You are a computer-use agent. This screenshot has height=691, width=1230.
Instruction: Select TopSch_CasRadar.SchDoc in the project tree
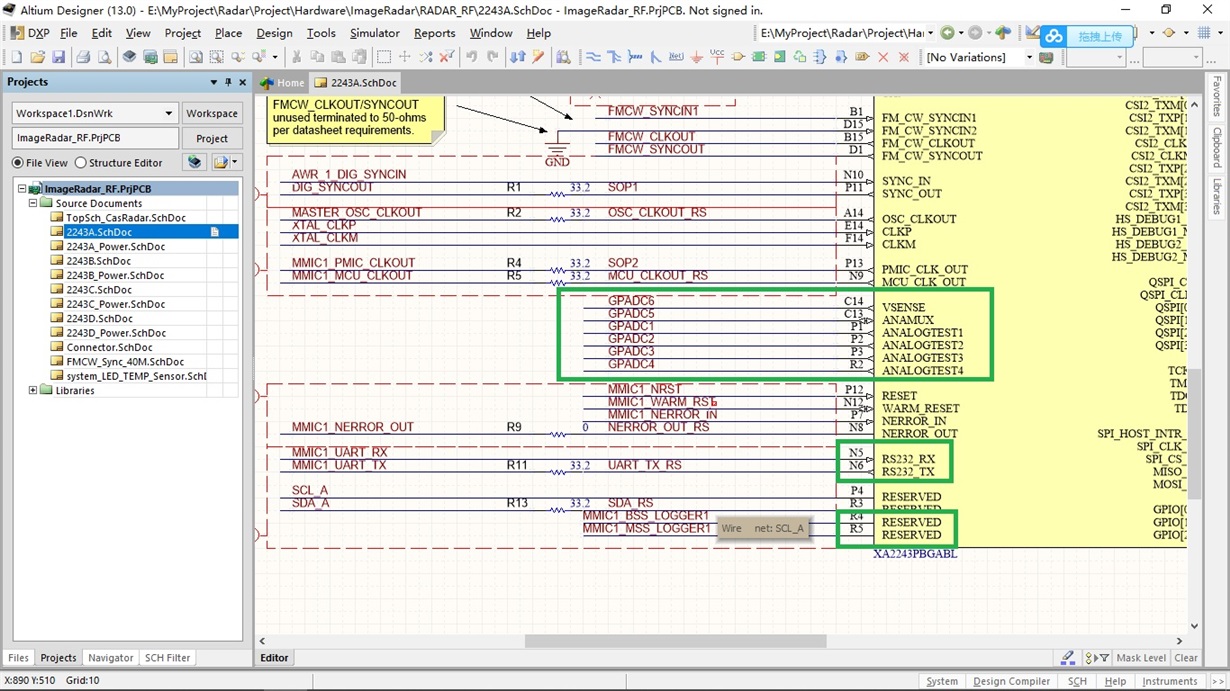(126, 217)
